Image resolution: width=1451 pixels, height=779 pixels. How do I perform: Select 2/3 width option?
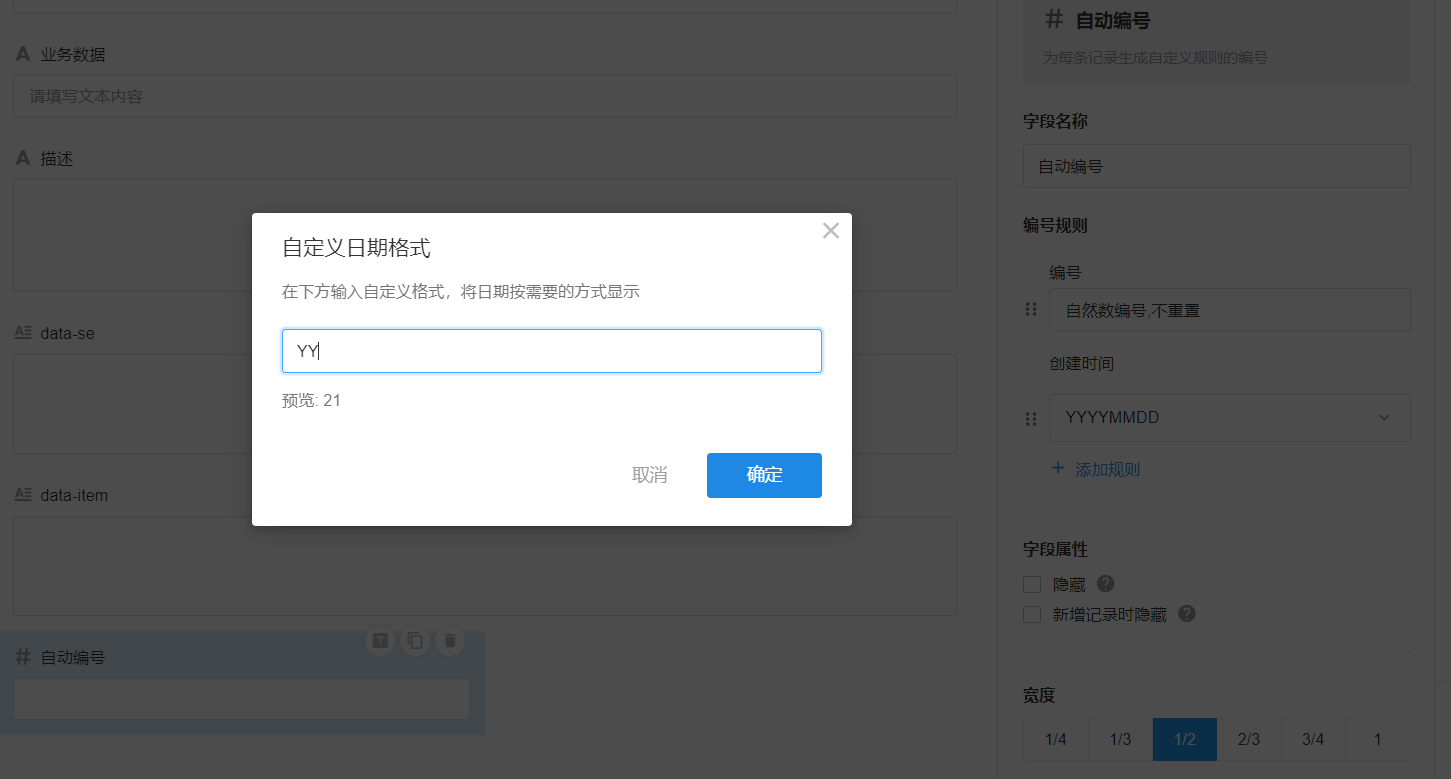coord(1249,740)
